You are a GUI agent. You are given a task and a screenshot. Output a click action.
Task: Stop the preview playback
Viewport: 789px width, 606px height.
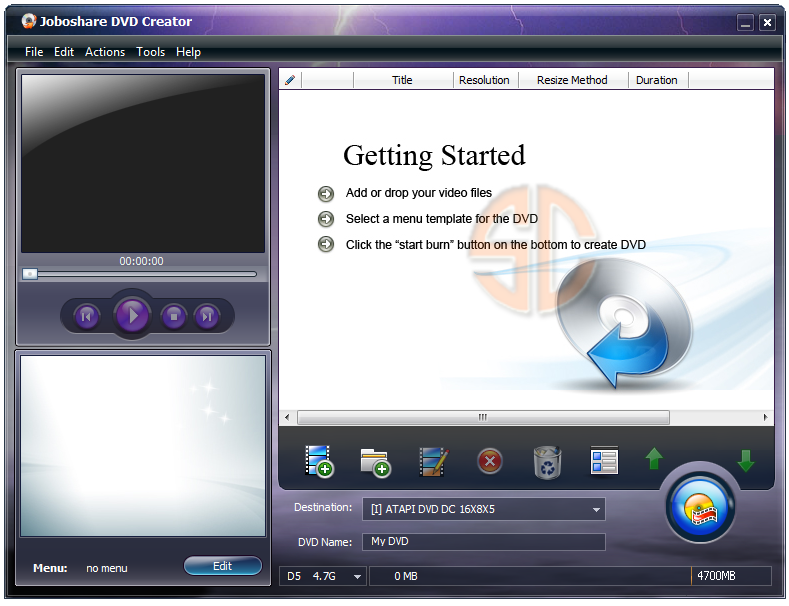click(174, 316)
